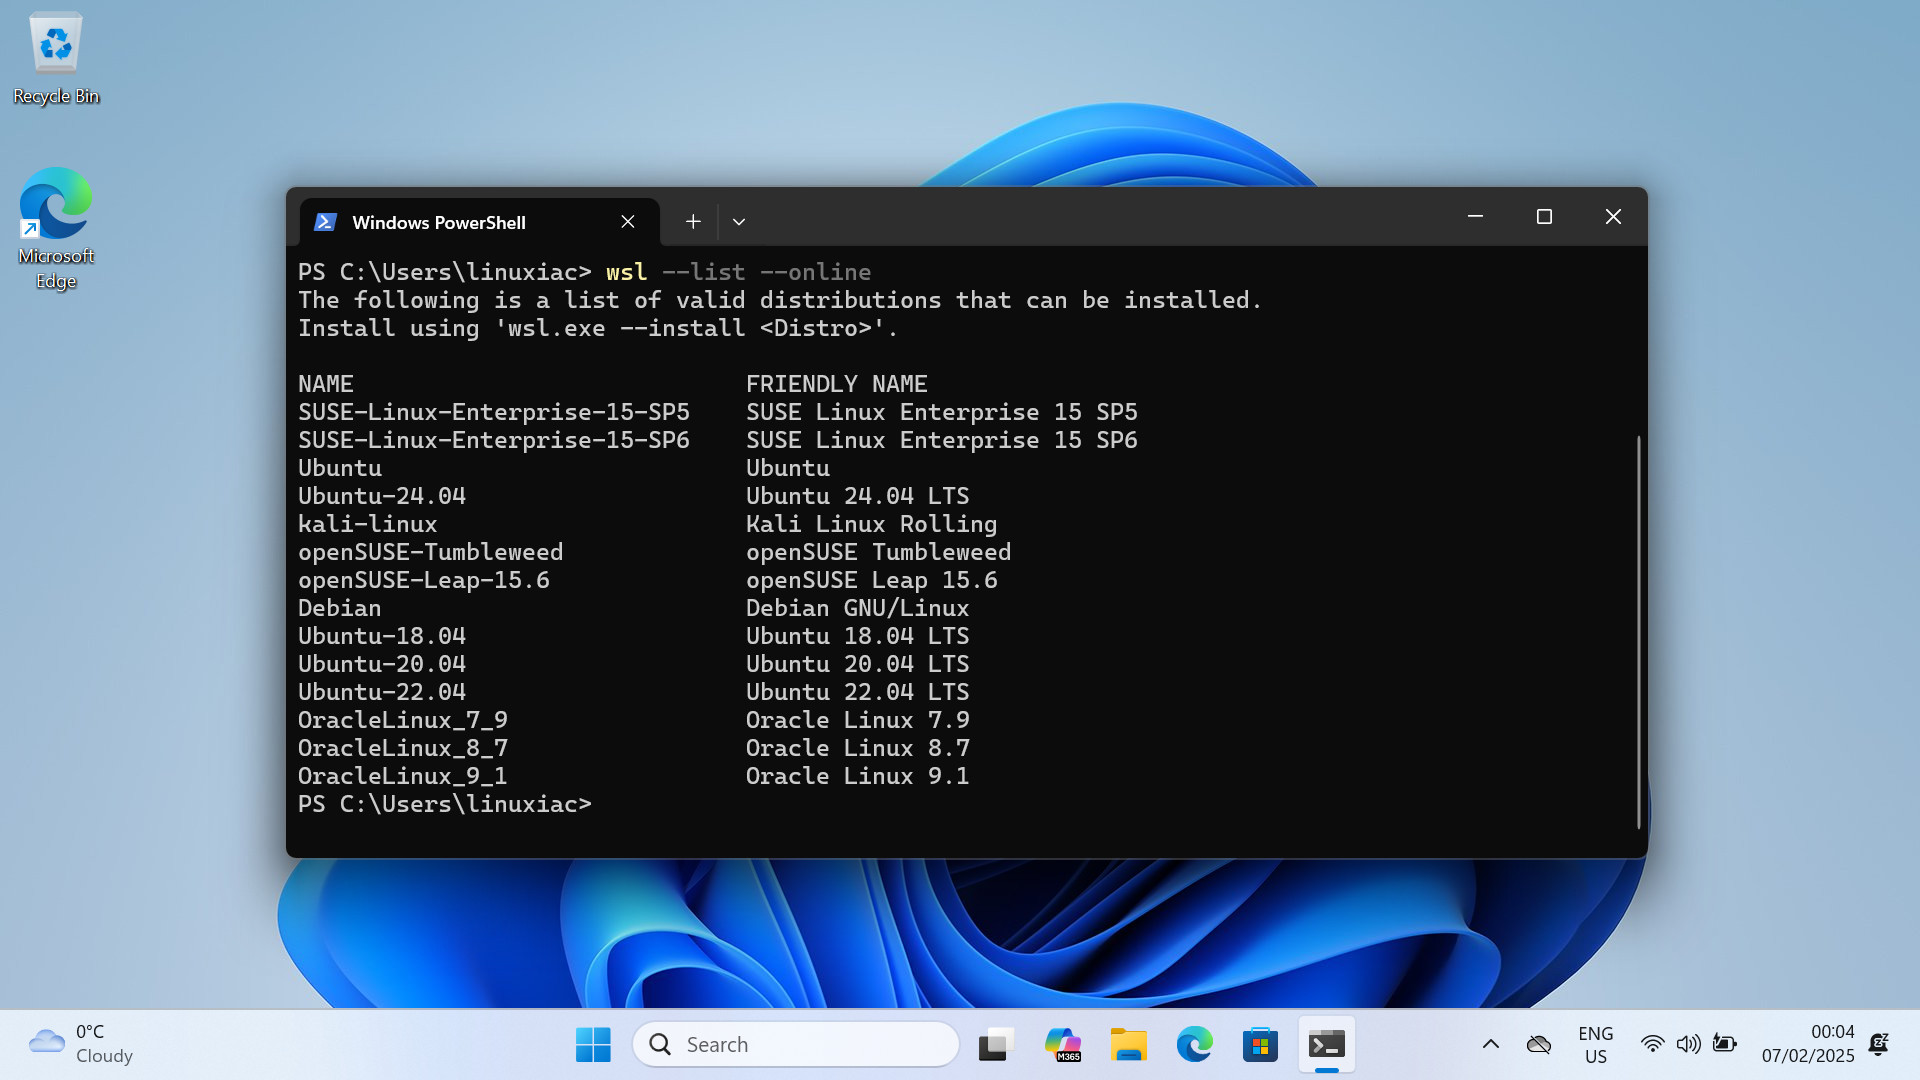Select the Windows PowerShell tab

[x=479, y=222]
